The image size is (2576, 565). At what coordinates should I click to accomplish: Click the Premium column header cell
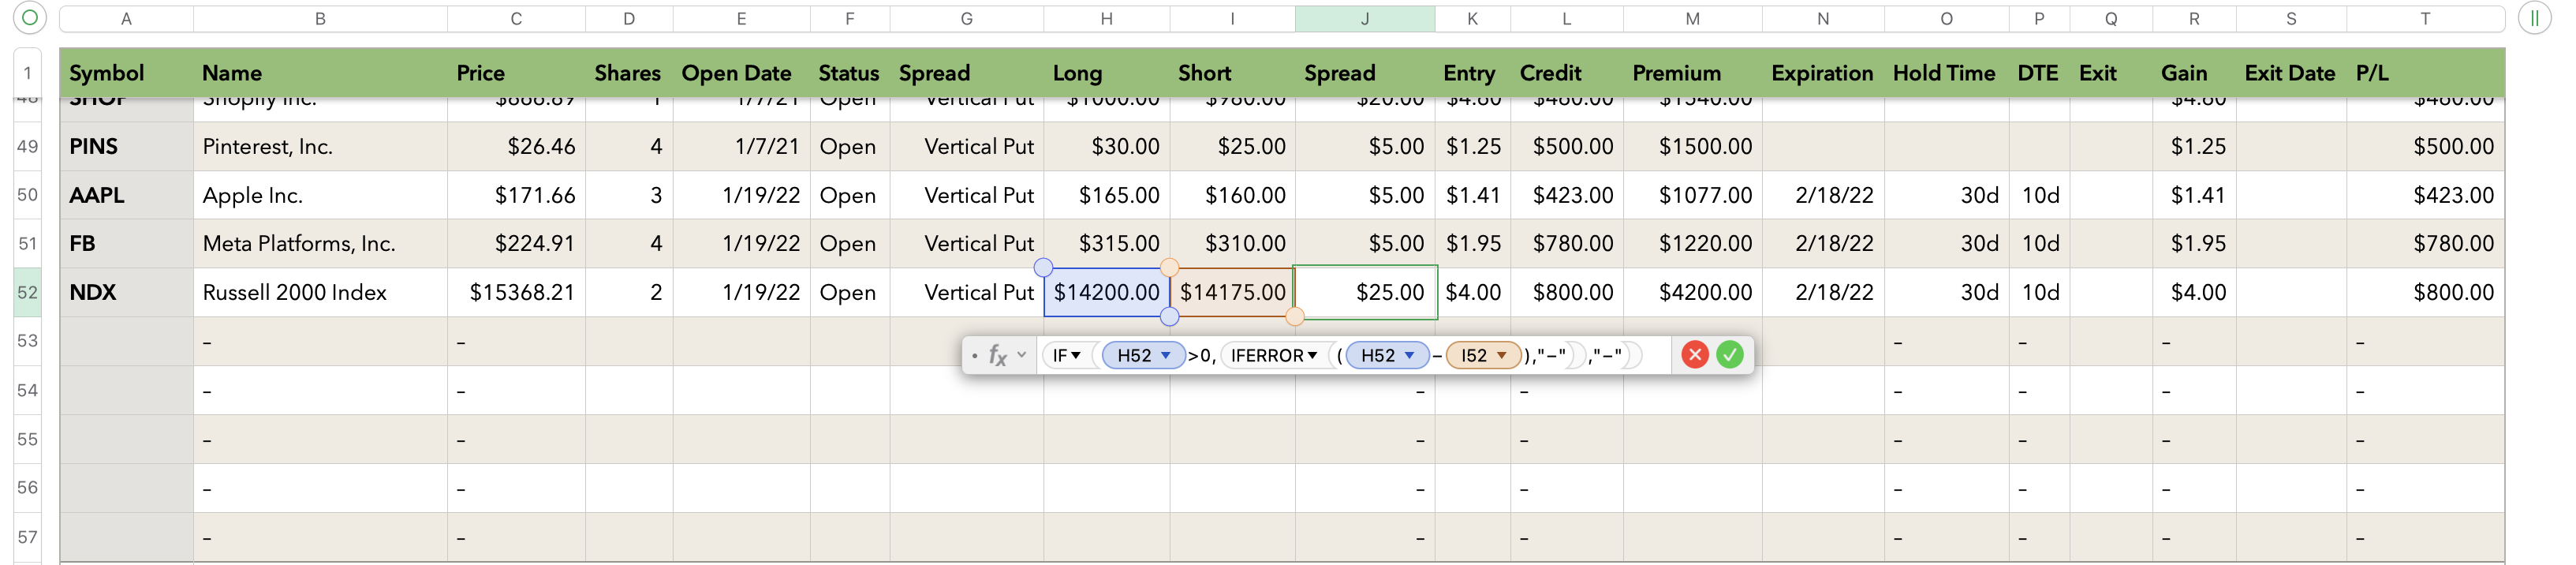(x=1691, y=73)
